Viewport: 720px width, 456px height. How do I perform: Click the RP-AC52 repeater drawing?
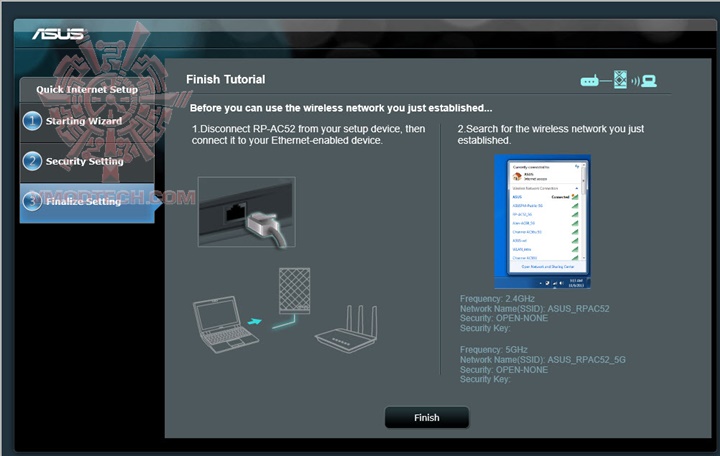coord(294,291)
